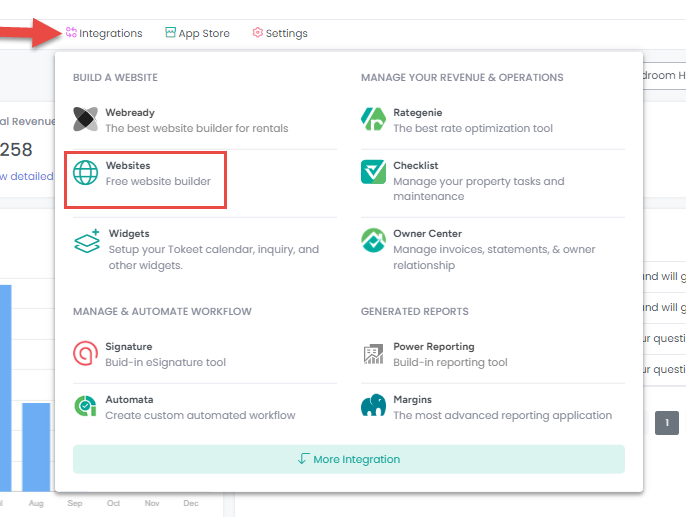This screenshot has height=517, width=686.
Task: Open the App Store menu
Action: (197, 33)
